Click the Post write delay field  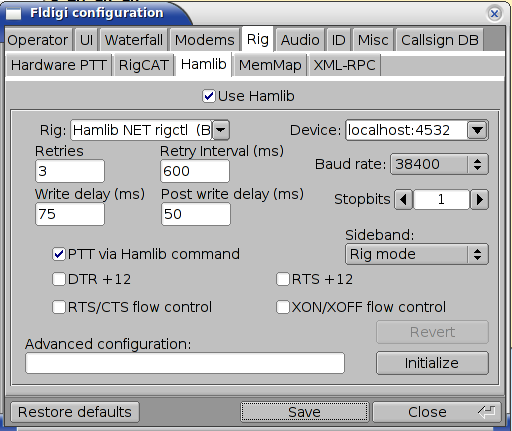tap(196, 214)
